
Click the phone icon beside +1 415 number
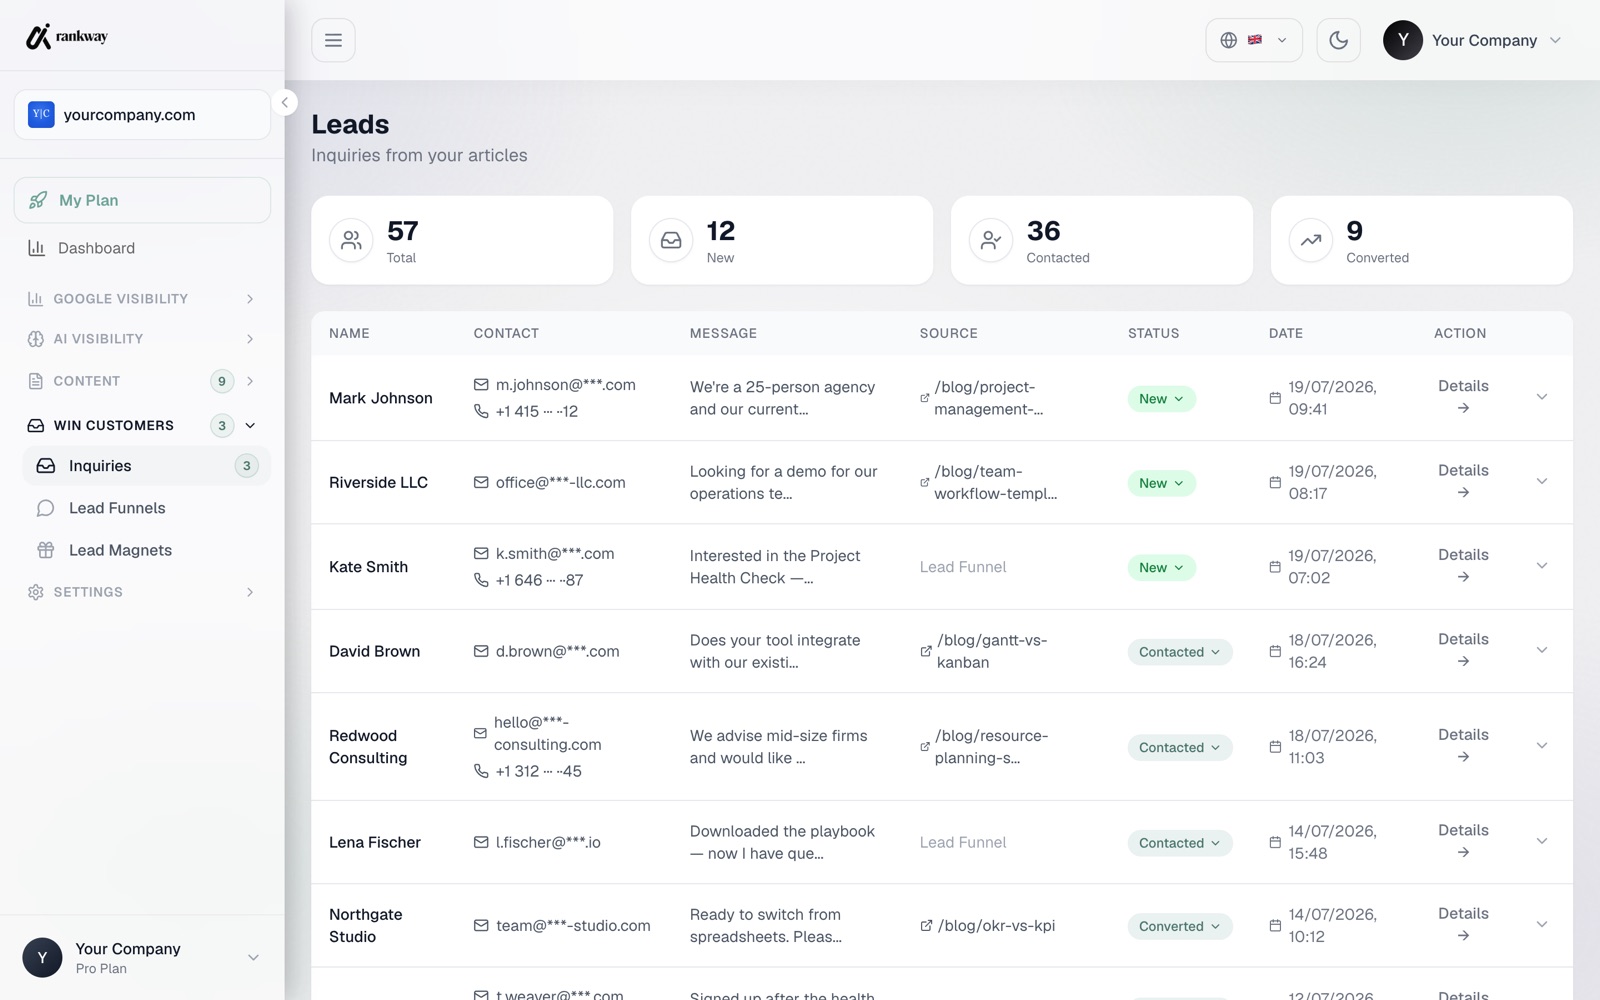[x=481, y=411]
